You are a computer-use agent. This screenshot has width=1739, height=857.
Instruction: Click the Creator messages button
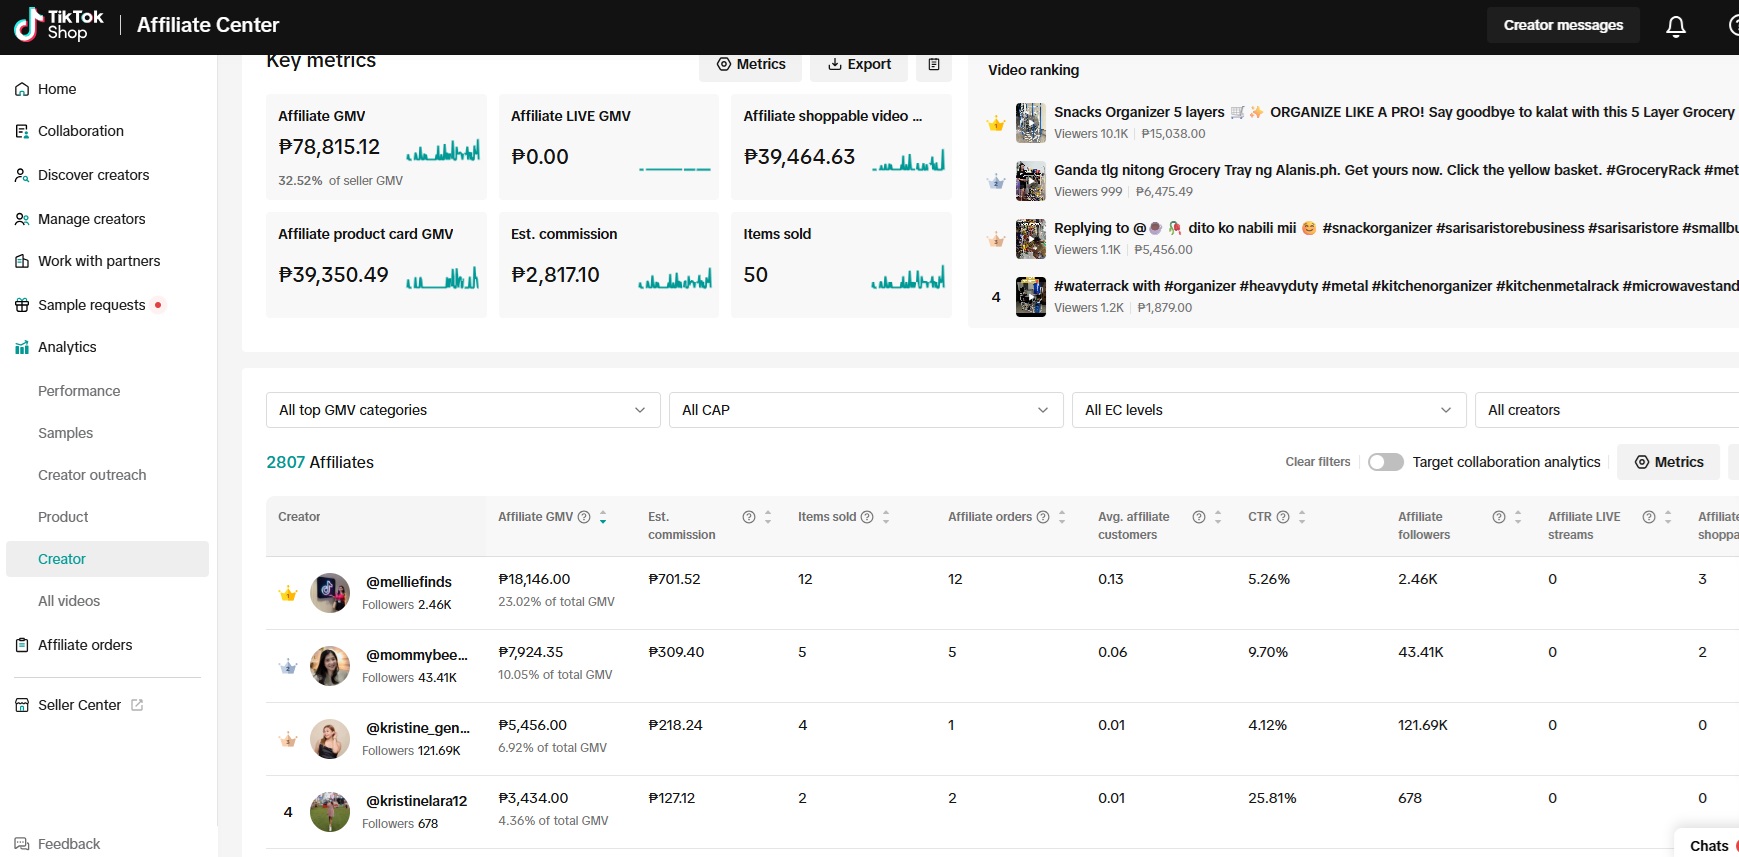[1563, 25]
